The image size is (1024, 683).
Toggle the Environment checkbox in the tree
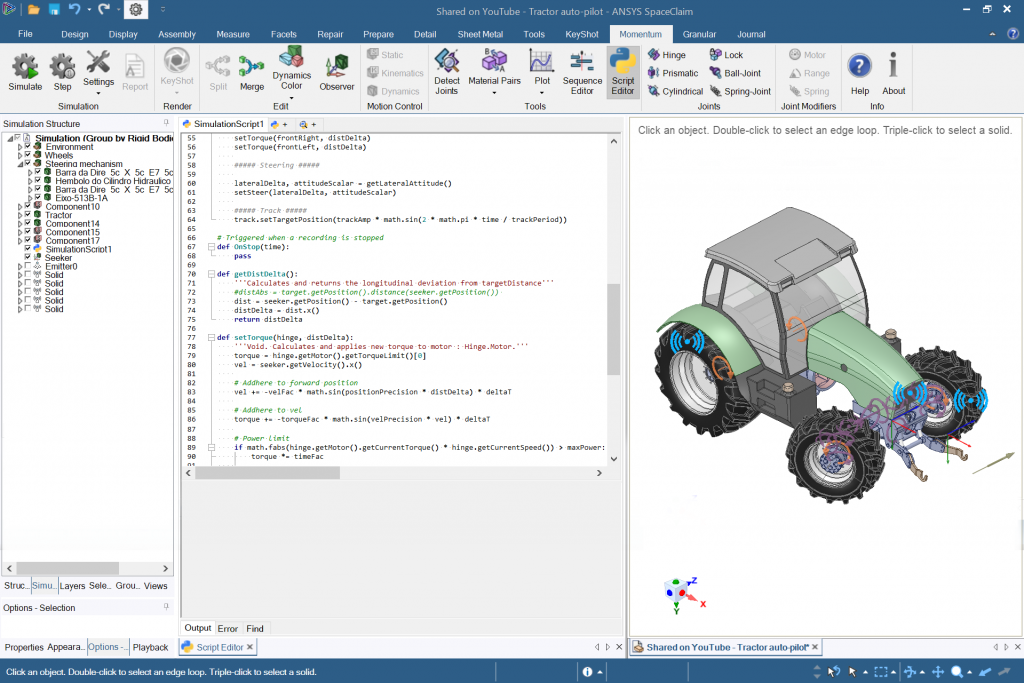[28, 146]
